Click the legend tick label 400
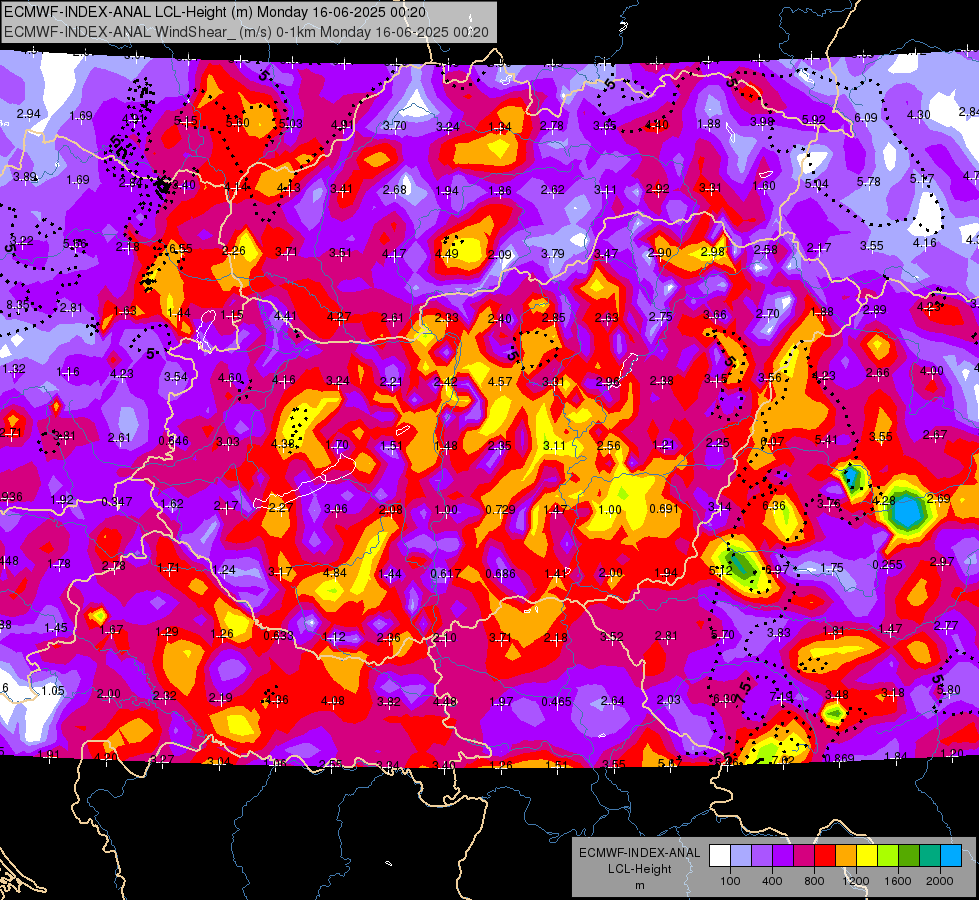Image resolution: width=979 pixels, height=900 pixels. coord(772,881)
